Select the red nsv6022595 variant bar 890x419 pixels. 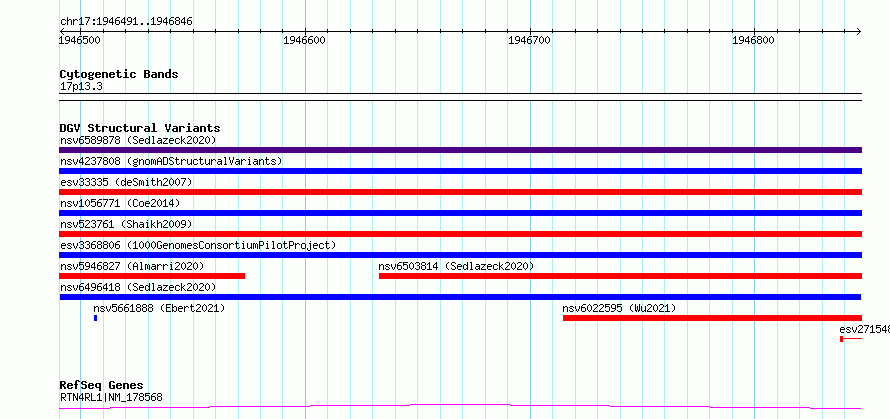[x=712, y=318]
